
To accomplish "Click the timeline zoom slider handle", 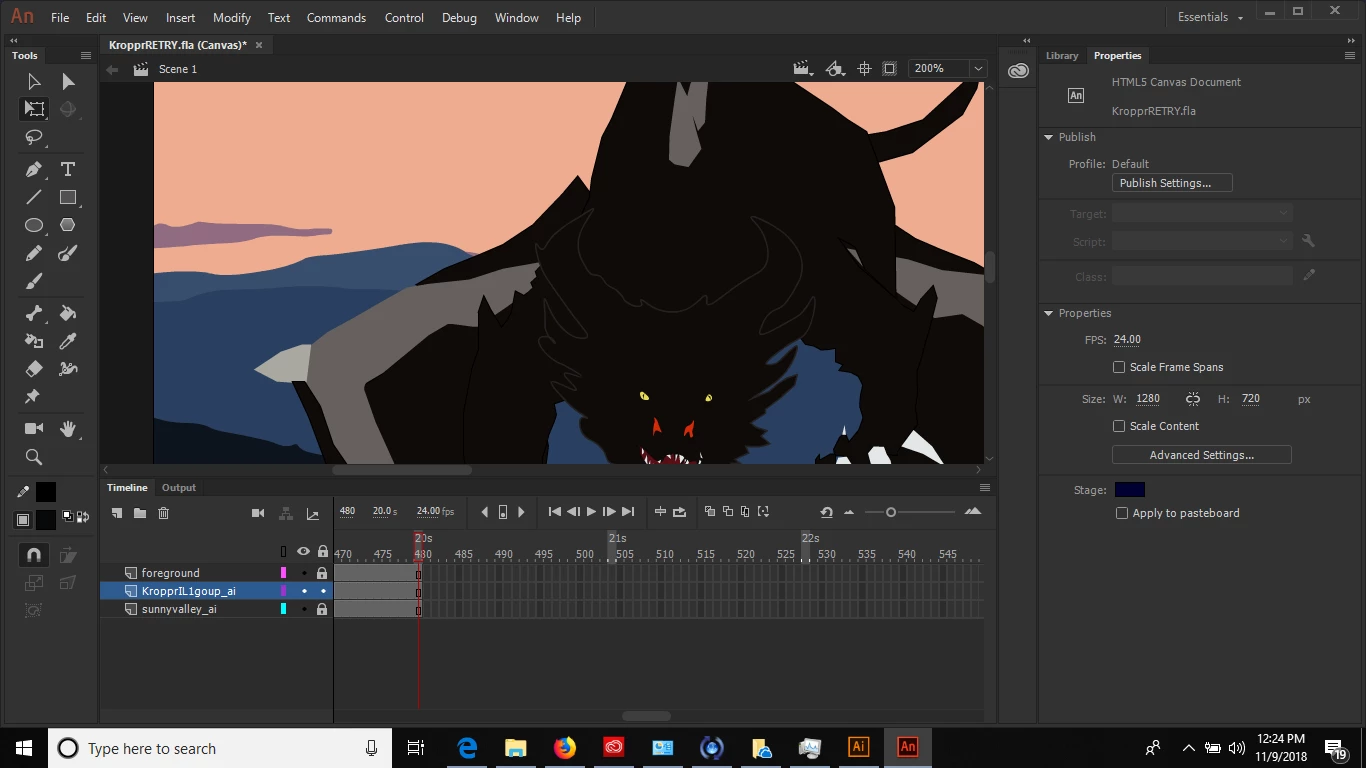I will click(891, 512).
